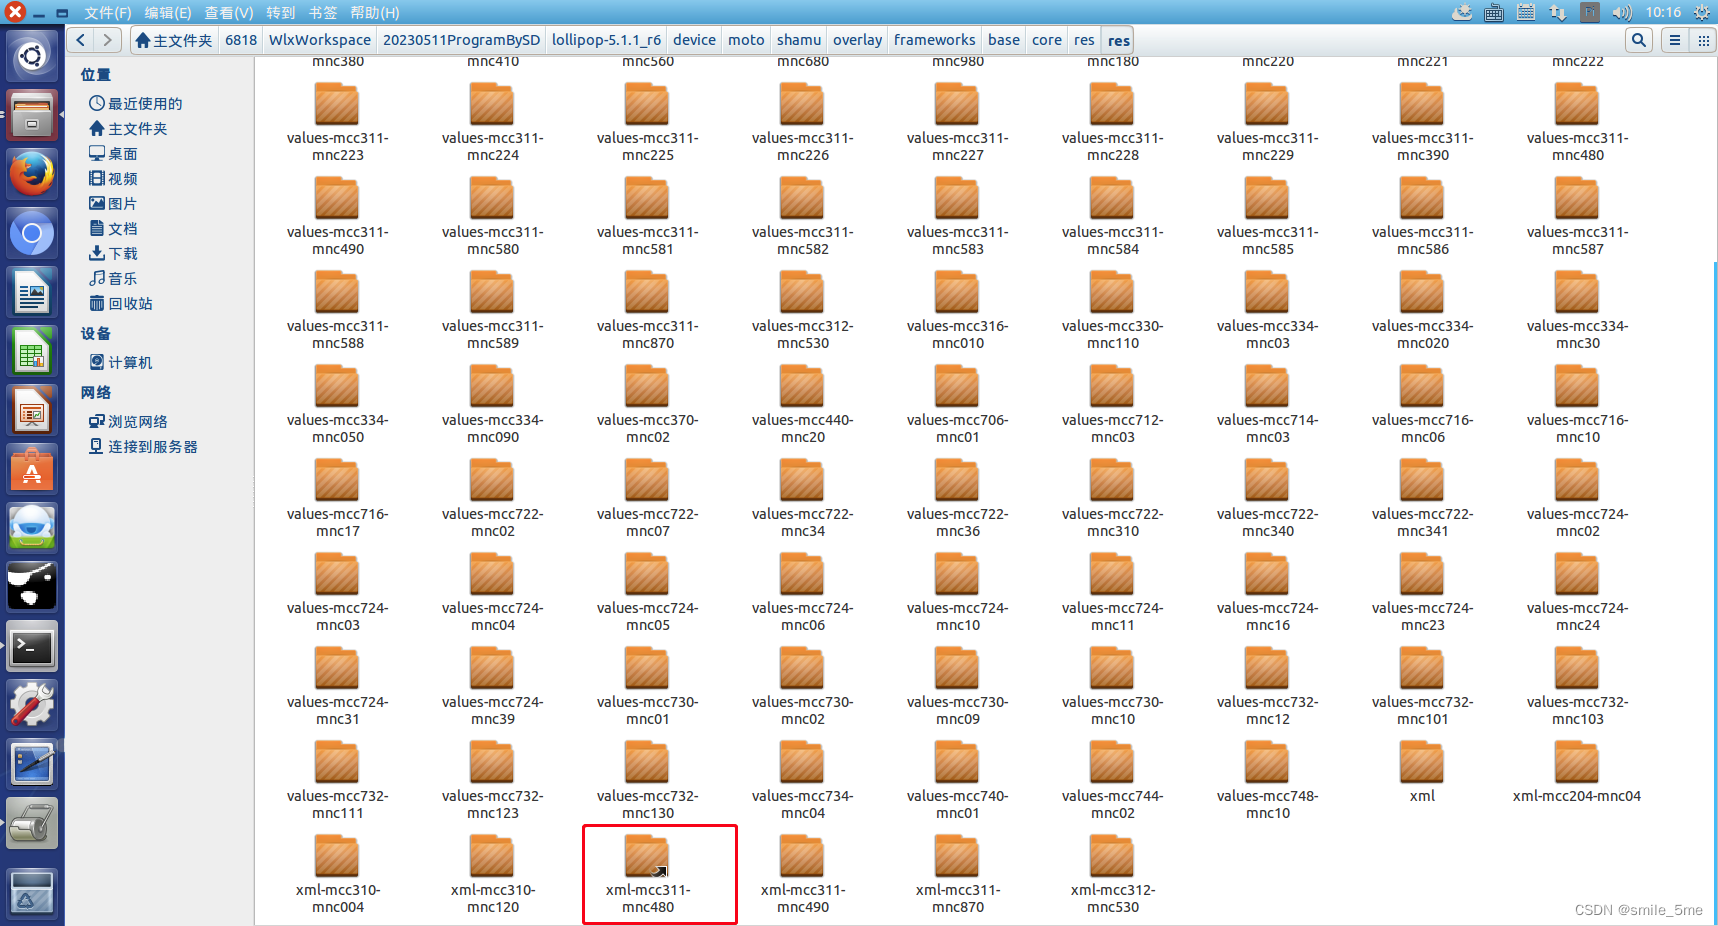Open 下载 in the sidebar
Image resolution: width=1718 pixels, height=926 pixels.
click(x=113, y=253)
